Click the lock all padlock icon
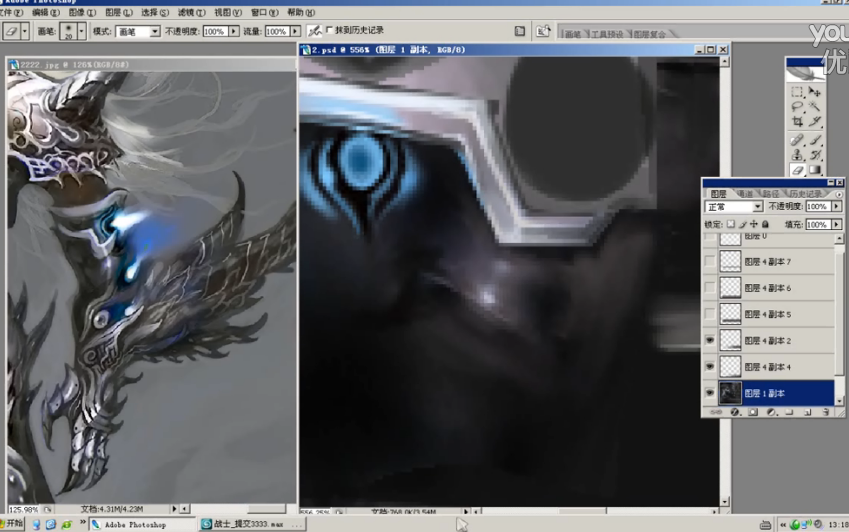The width and height of the screenshot is (849, 532). (765, 224)
